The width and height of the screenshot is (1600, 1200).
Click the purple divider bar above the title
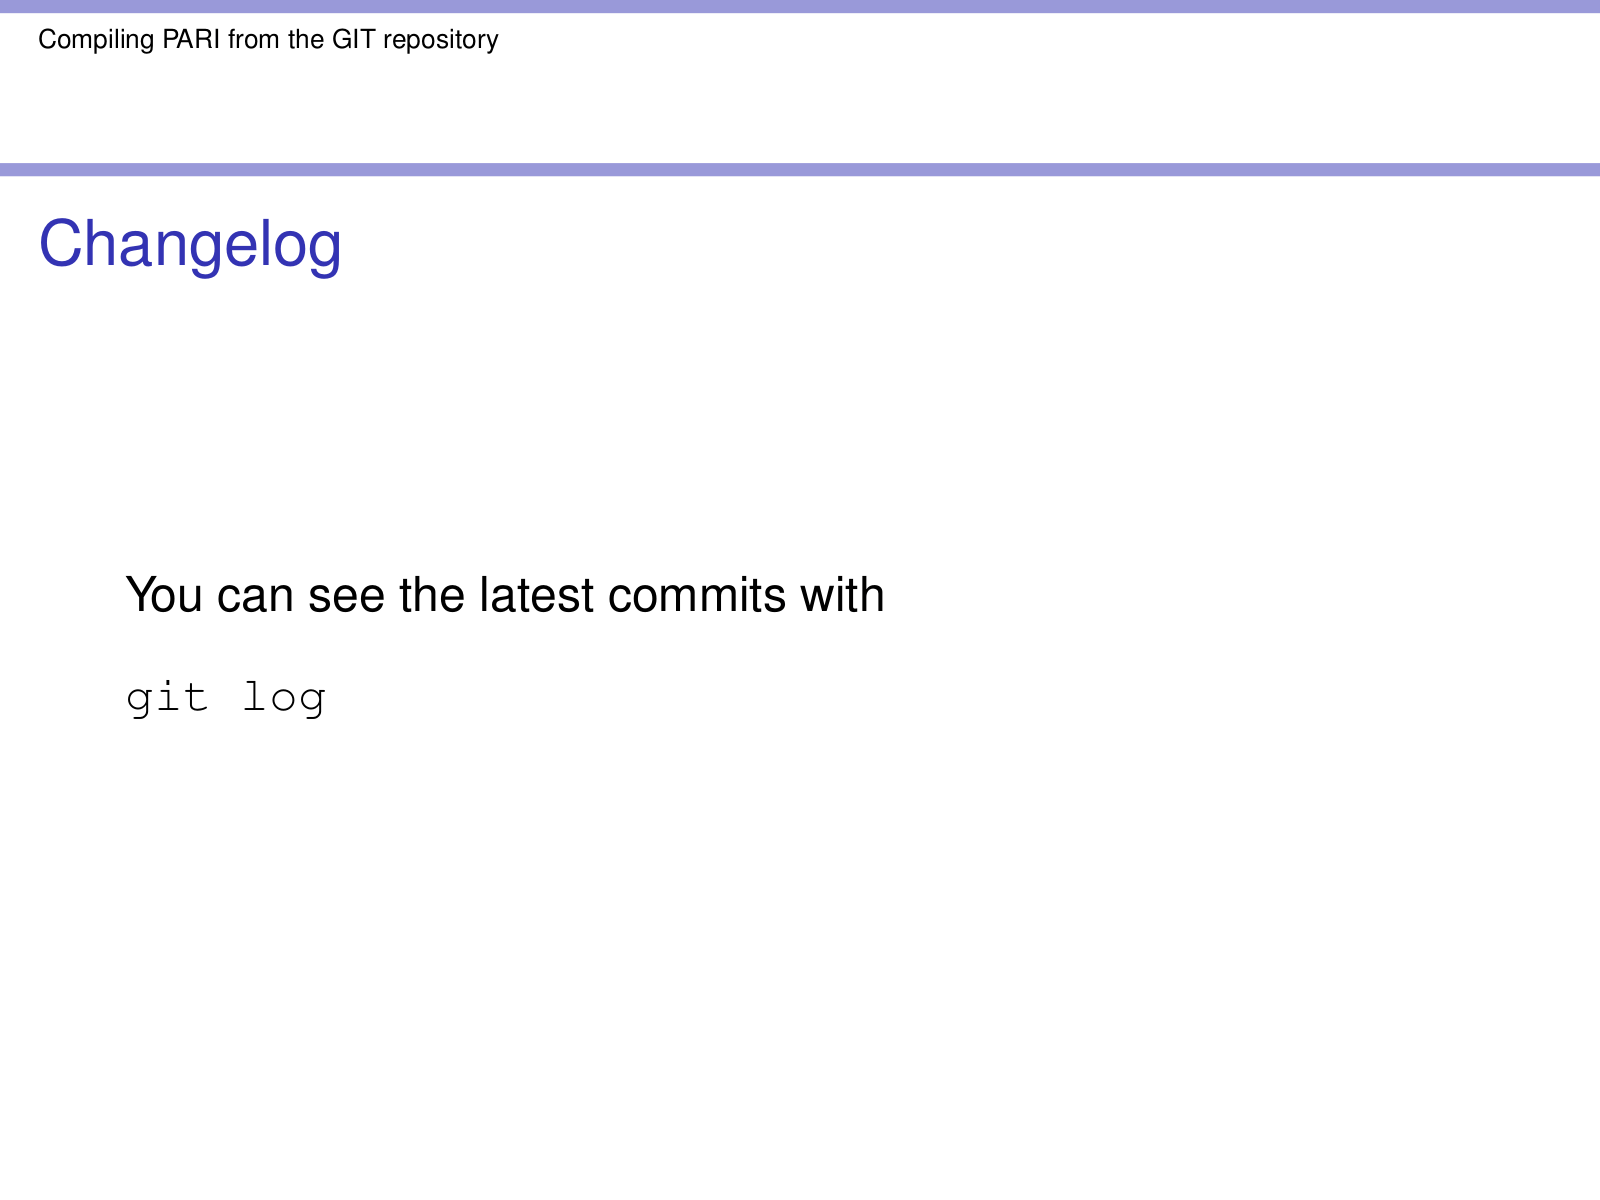tap(800, 169)
